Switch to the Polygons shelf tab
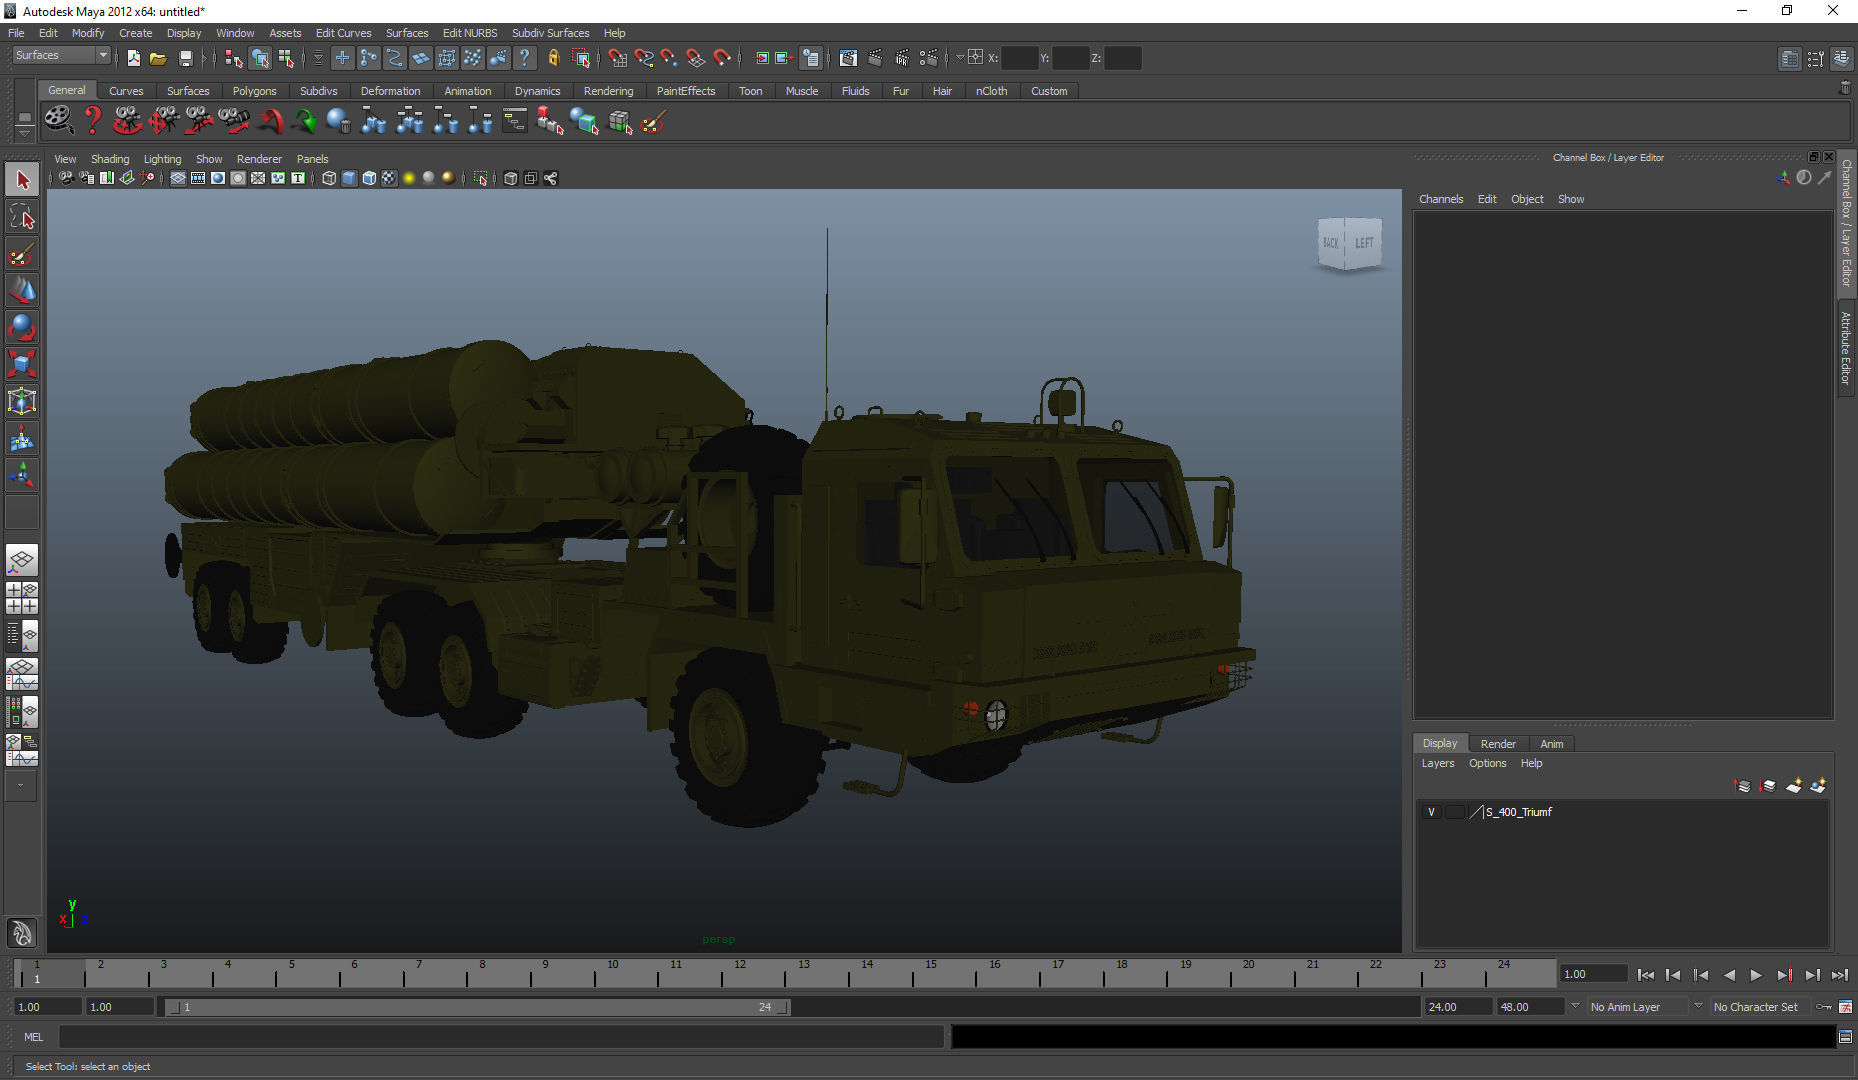Screen dimensions: 1858x1080 click(x=254, y=91)
